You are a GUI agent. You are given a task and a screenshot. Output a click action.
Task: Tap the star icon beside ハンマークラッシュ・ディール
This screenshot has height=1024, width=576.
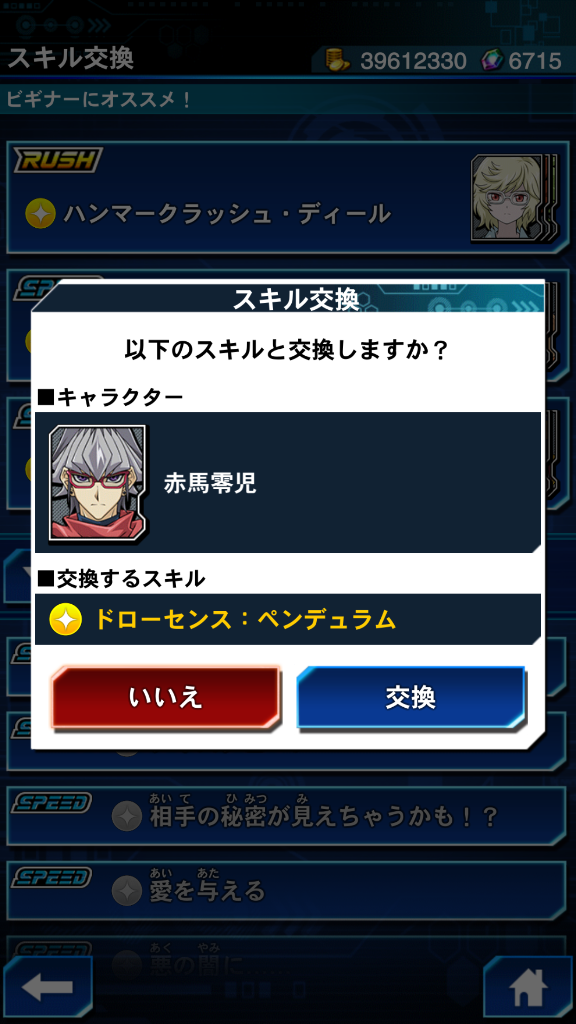(40, 214)
